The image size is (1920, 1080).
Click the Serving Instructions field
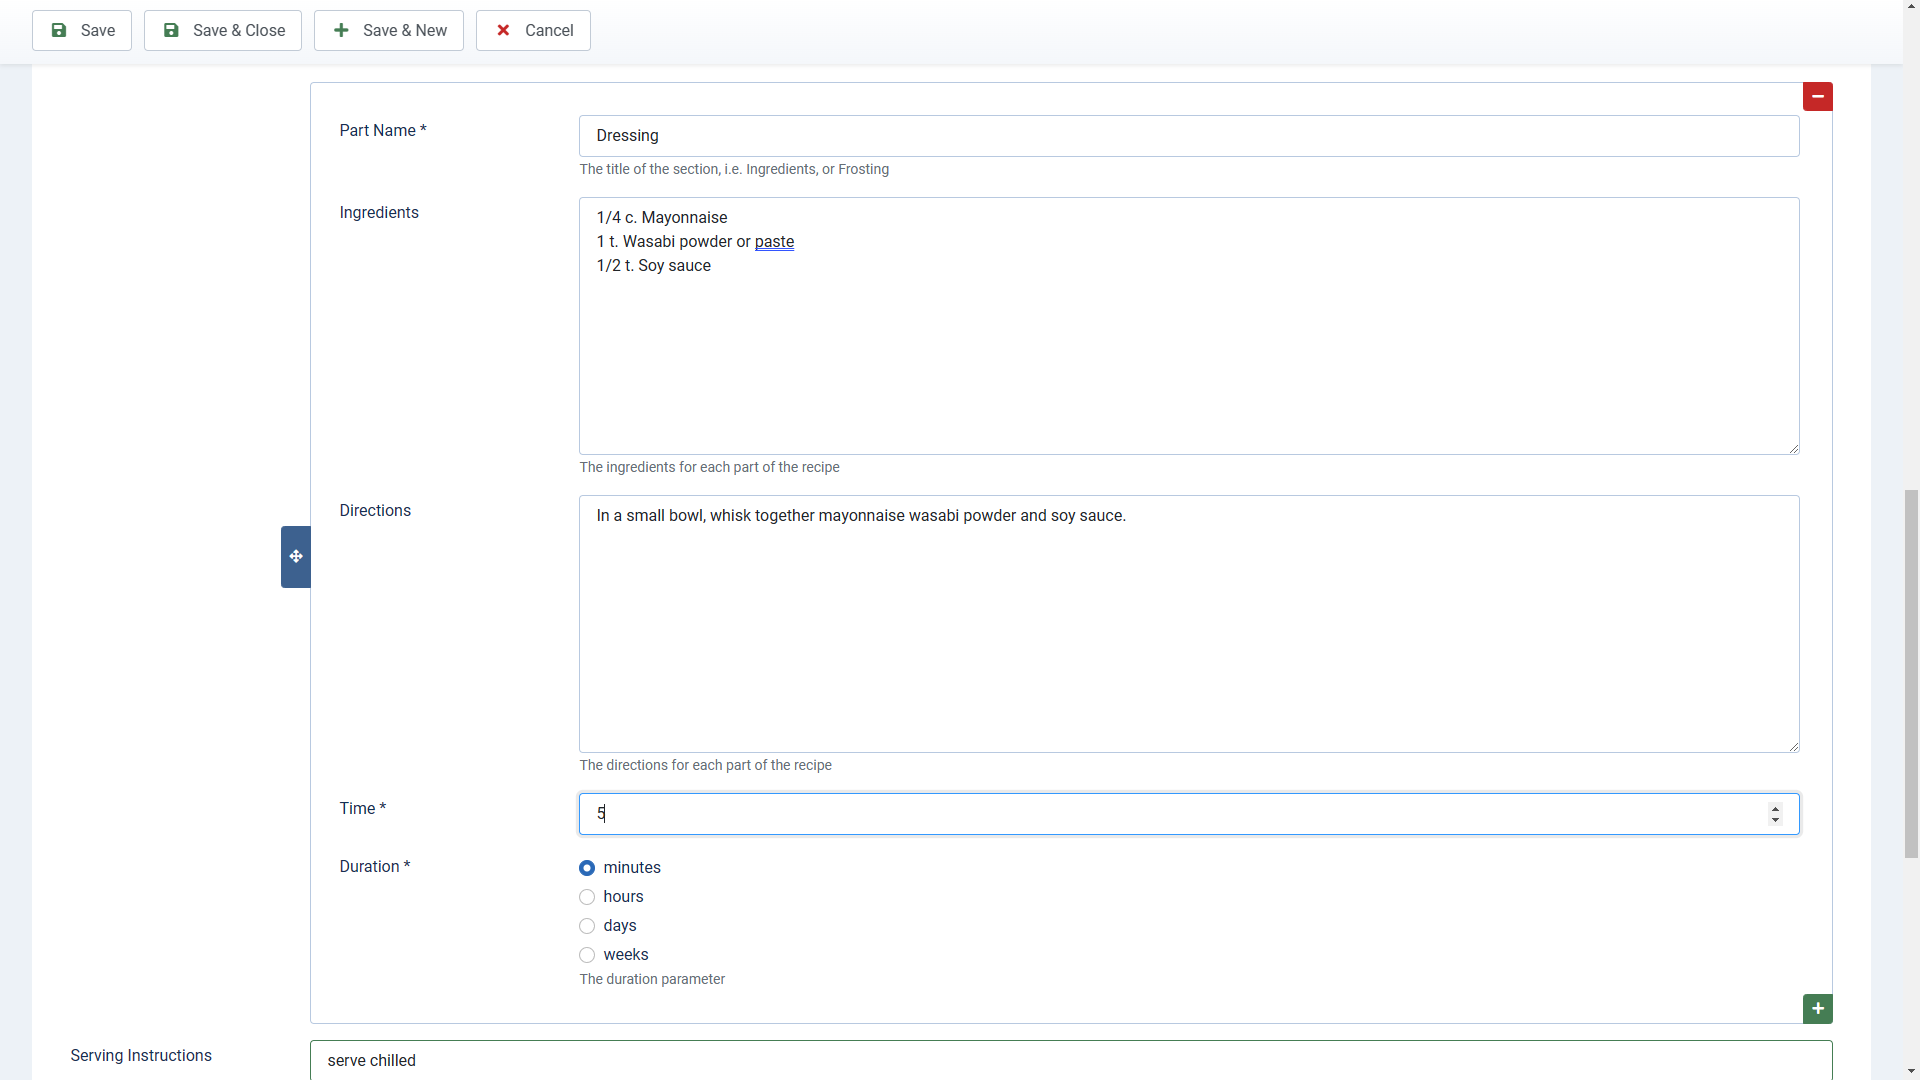click(1070, 1060)
